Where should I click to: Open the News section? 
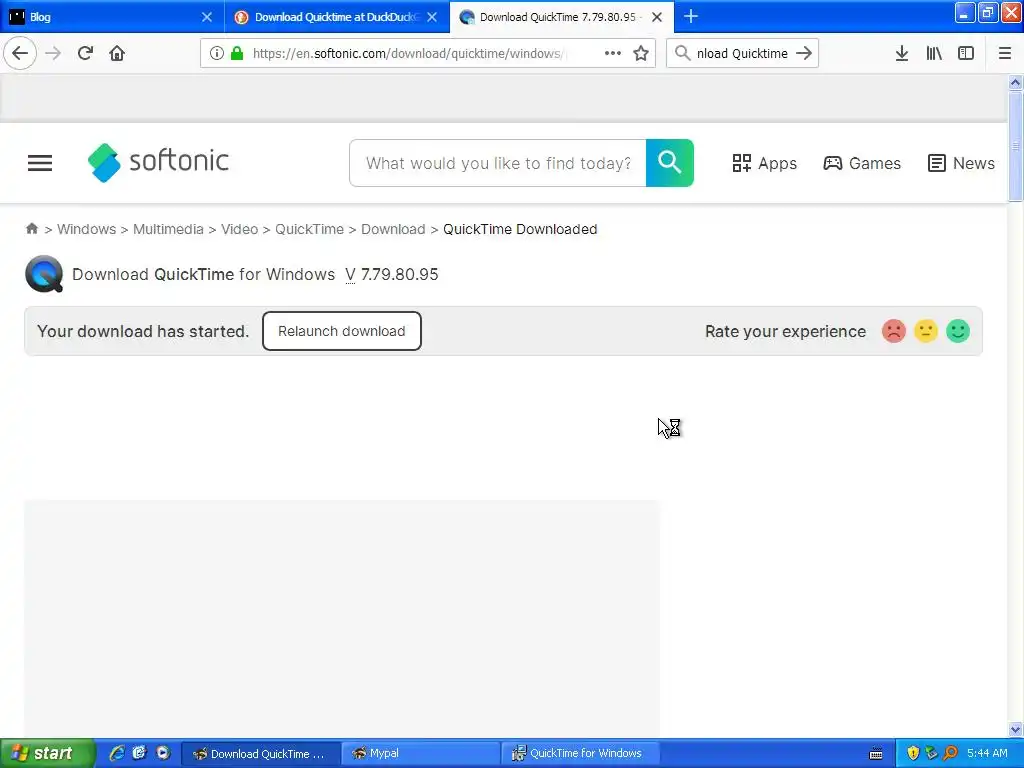pyautogui.click(x=961, y=163)
